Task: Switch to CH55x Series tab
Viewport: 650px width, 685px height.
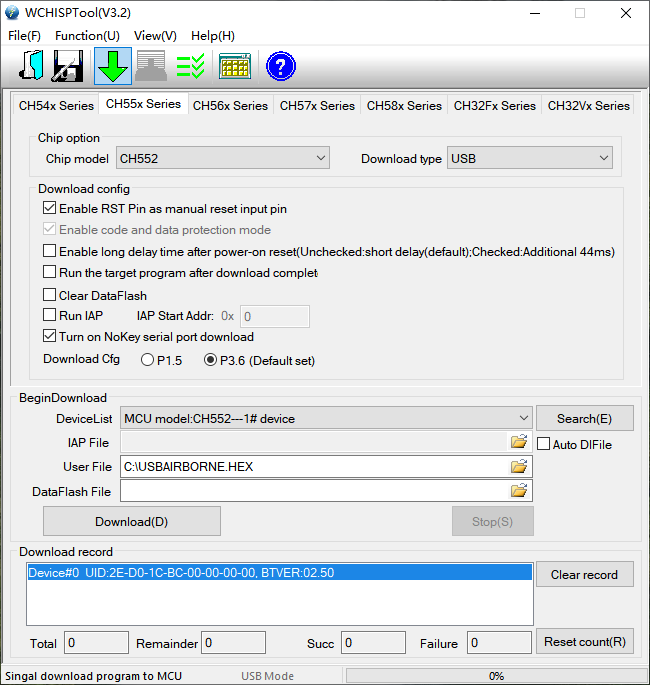Action: 143,104
